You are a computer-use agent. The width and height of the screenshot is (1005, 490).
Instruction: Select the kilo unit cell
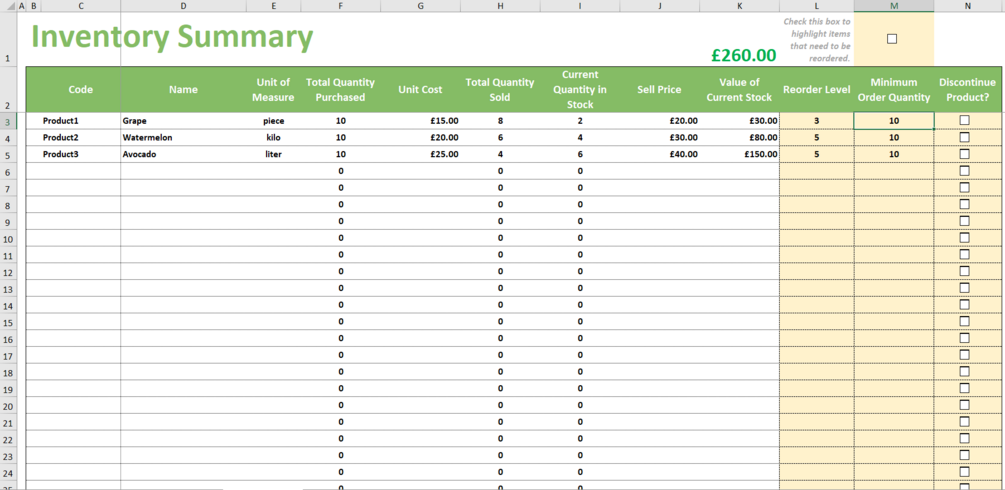coord(274,137)
